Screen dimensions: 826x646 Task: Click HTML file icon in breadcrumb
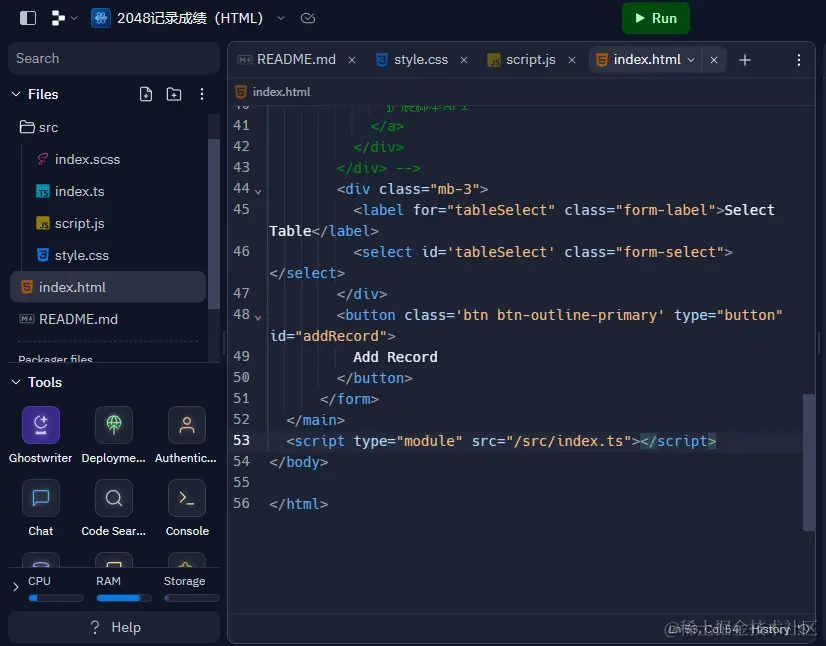pos(241,92)
